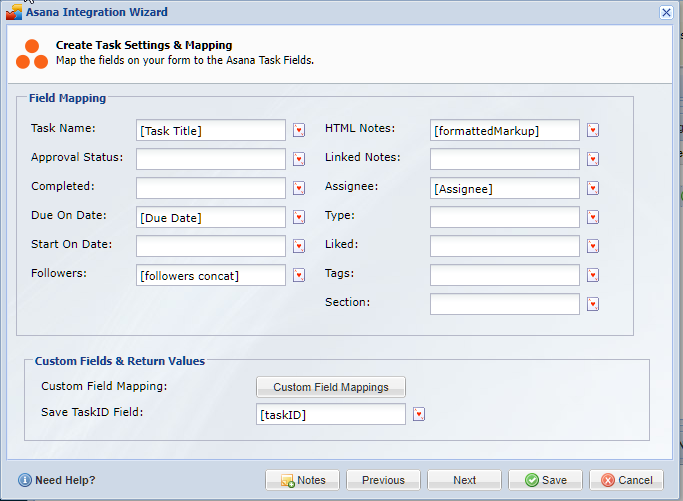Save the Asana integration settings
This screenshot has width=683, height=501.
click(x=545, y=480)
